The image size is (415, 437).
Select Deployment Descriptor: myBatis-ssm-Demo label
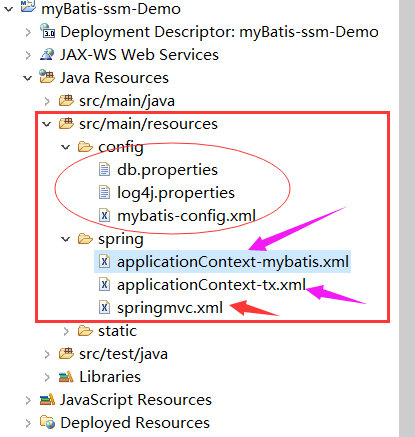pyautogui.click(x=219, y=32)
